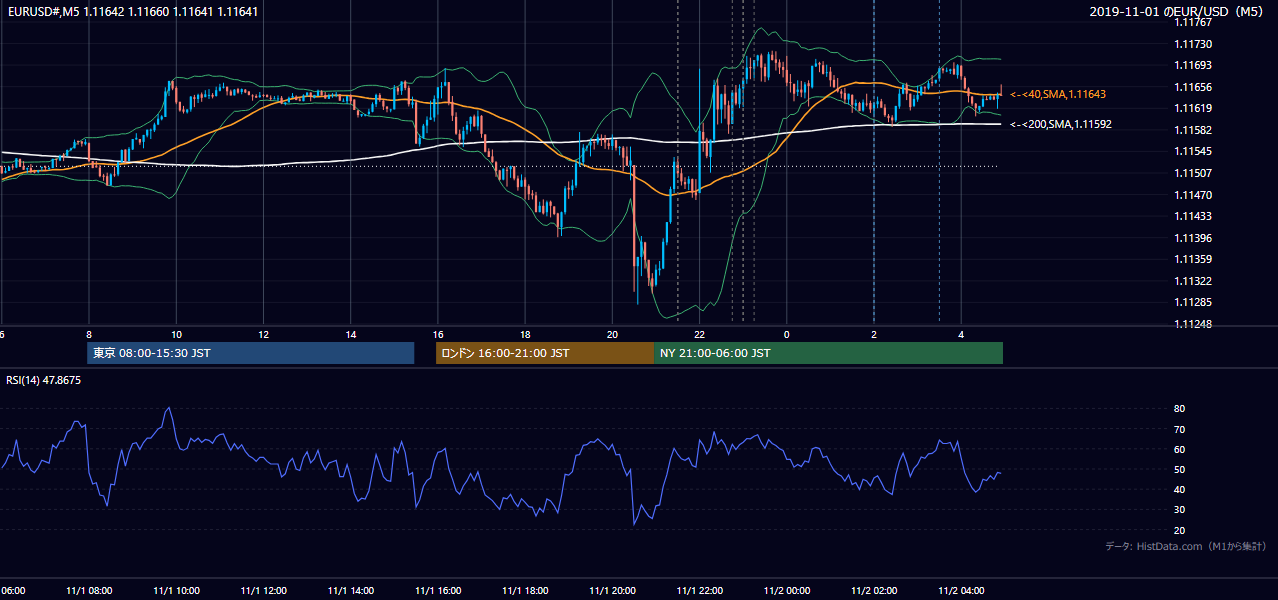Click the 1.11582 price axis label
The height and width of the screenshot is (600, 1278).
1192,131
